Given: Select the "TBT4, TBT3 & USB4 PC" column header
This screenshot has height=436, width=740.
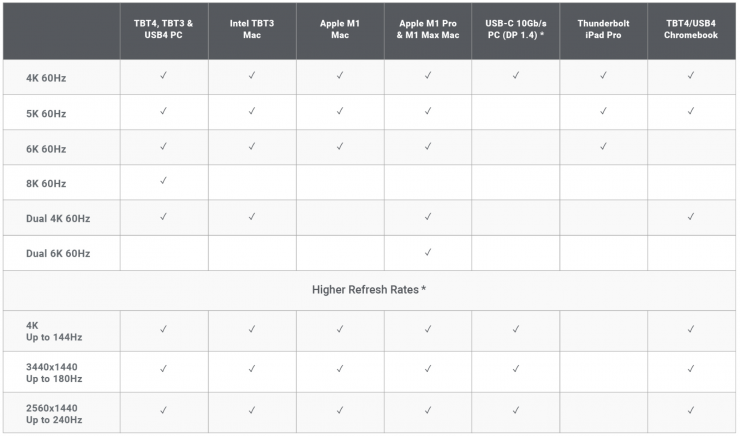Looking at the screenshot, I should (x=164, y=29).
